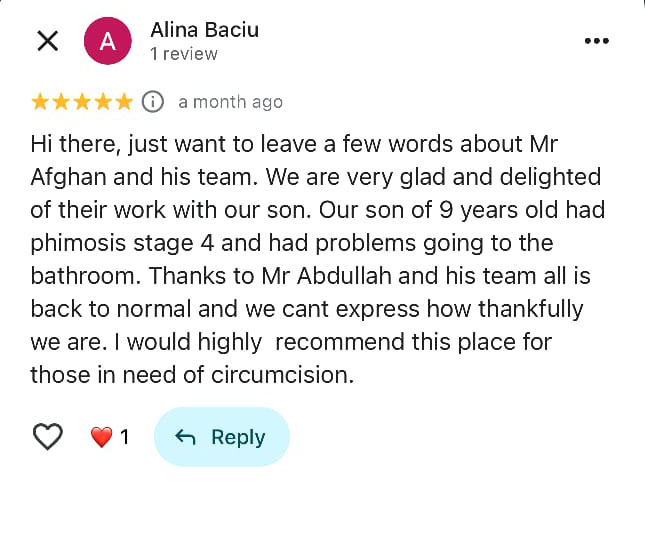The height and width of the screenshot is (538, 645).
Task: Click the second star in the rating
Action: pos(61,101)
